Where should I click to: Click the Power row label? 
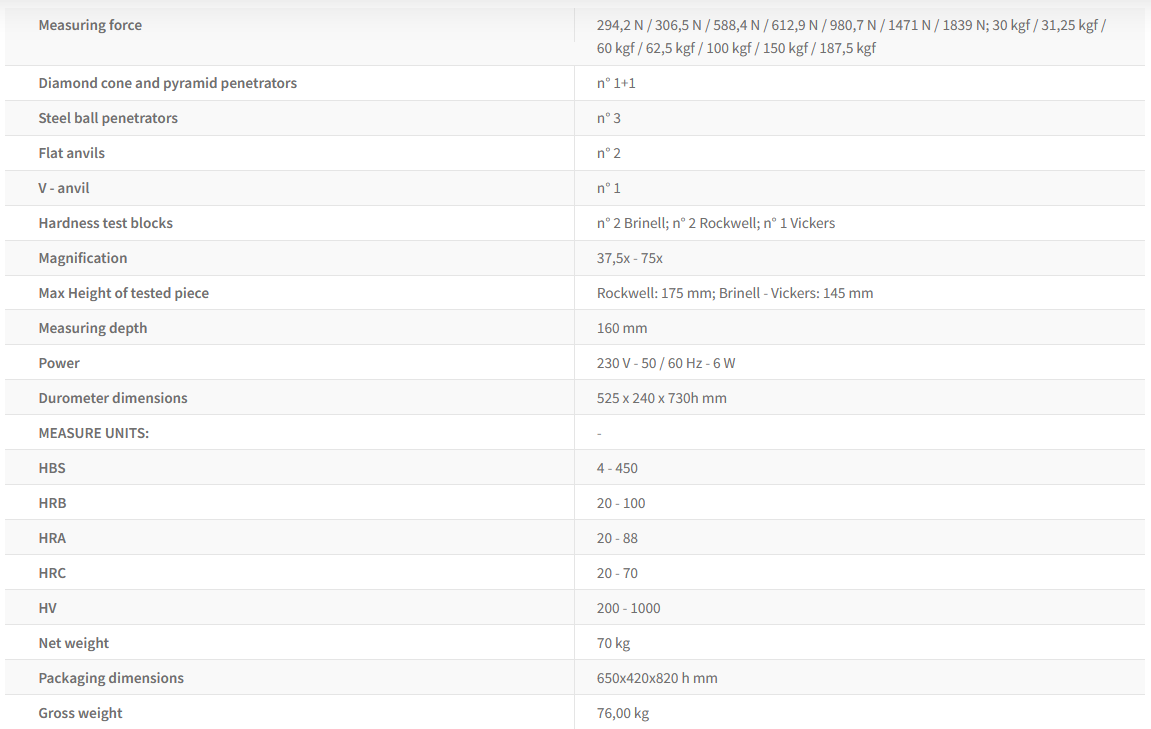point(59,363)
